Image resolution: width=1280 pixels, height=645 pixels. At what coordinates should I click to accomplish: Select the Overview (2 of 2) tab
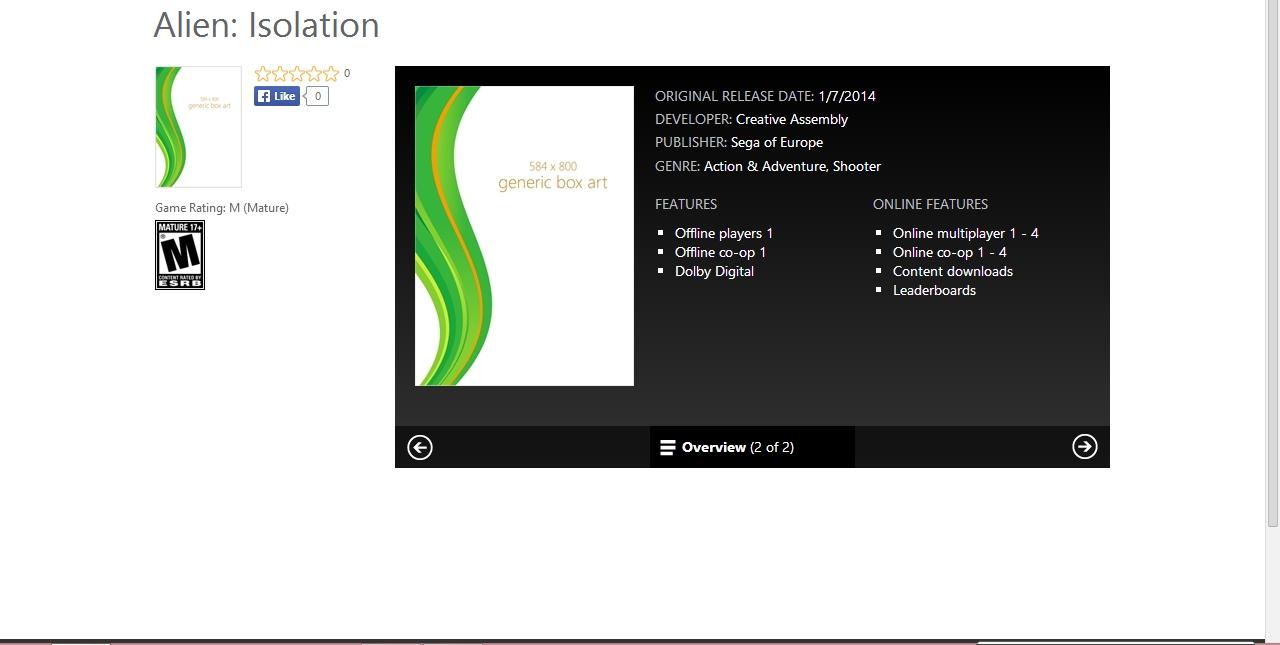(752, 447)
